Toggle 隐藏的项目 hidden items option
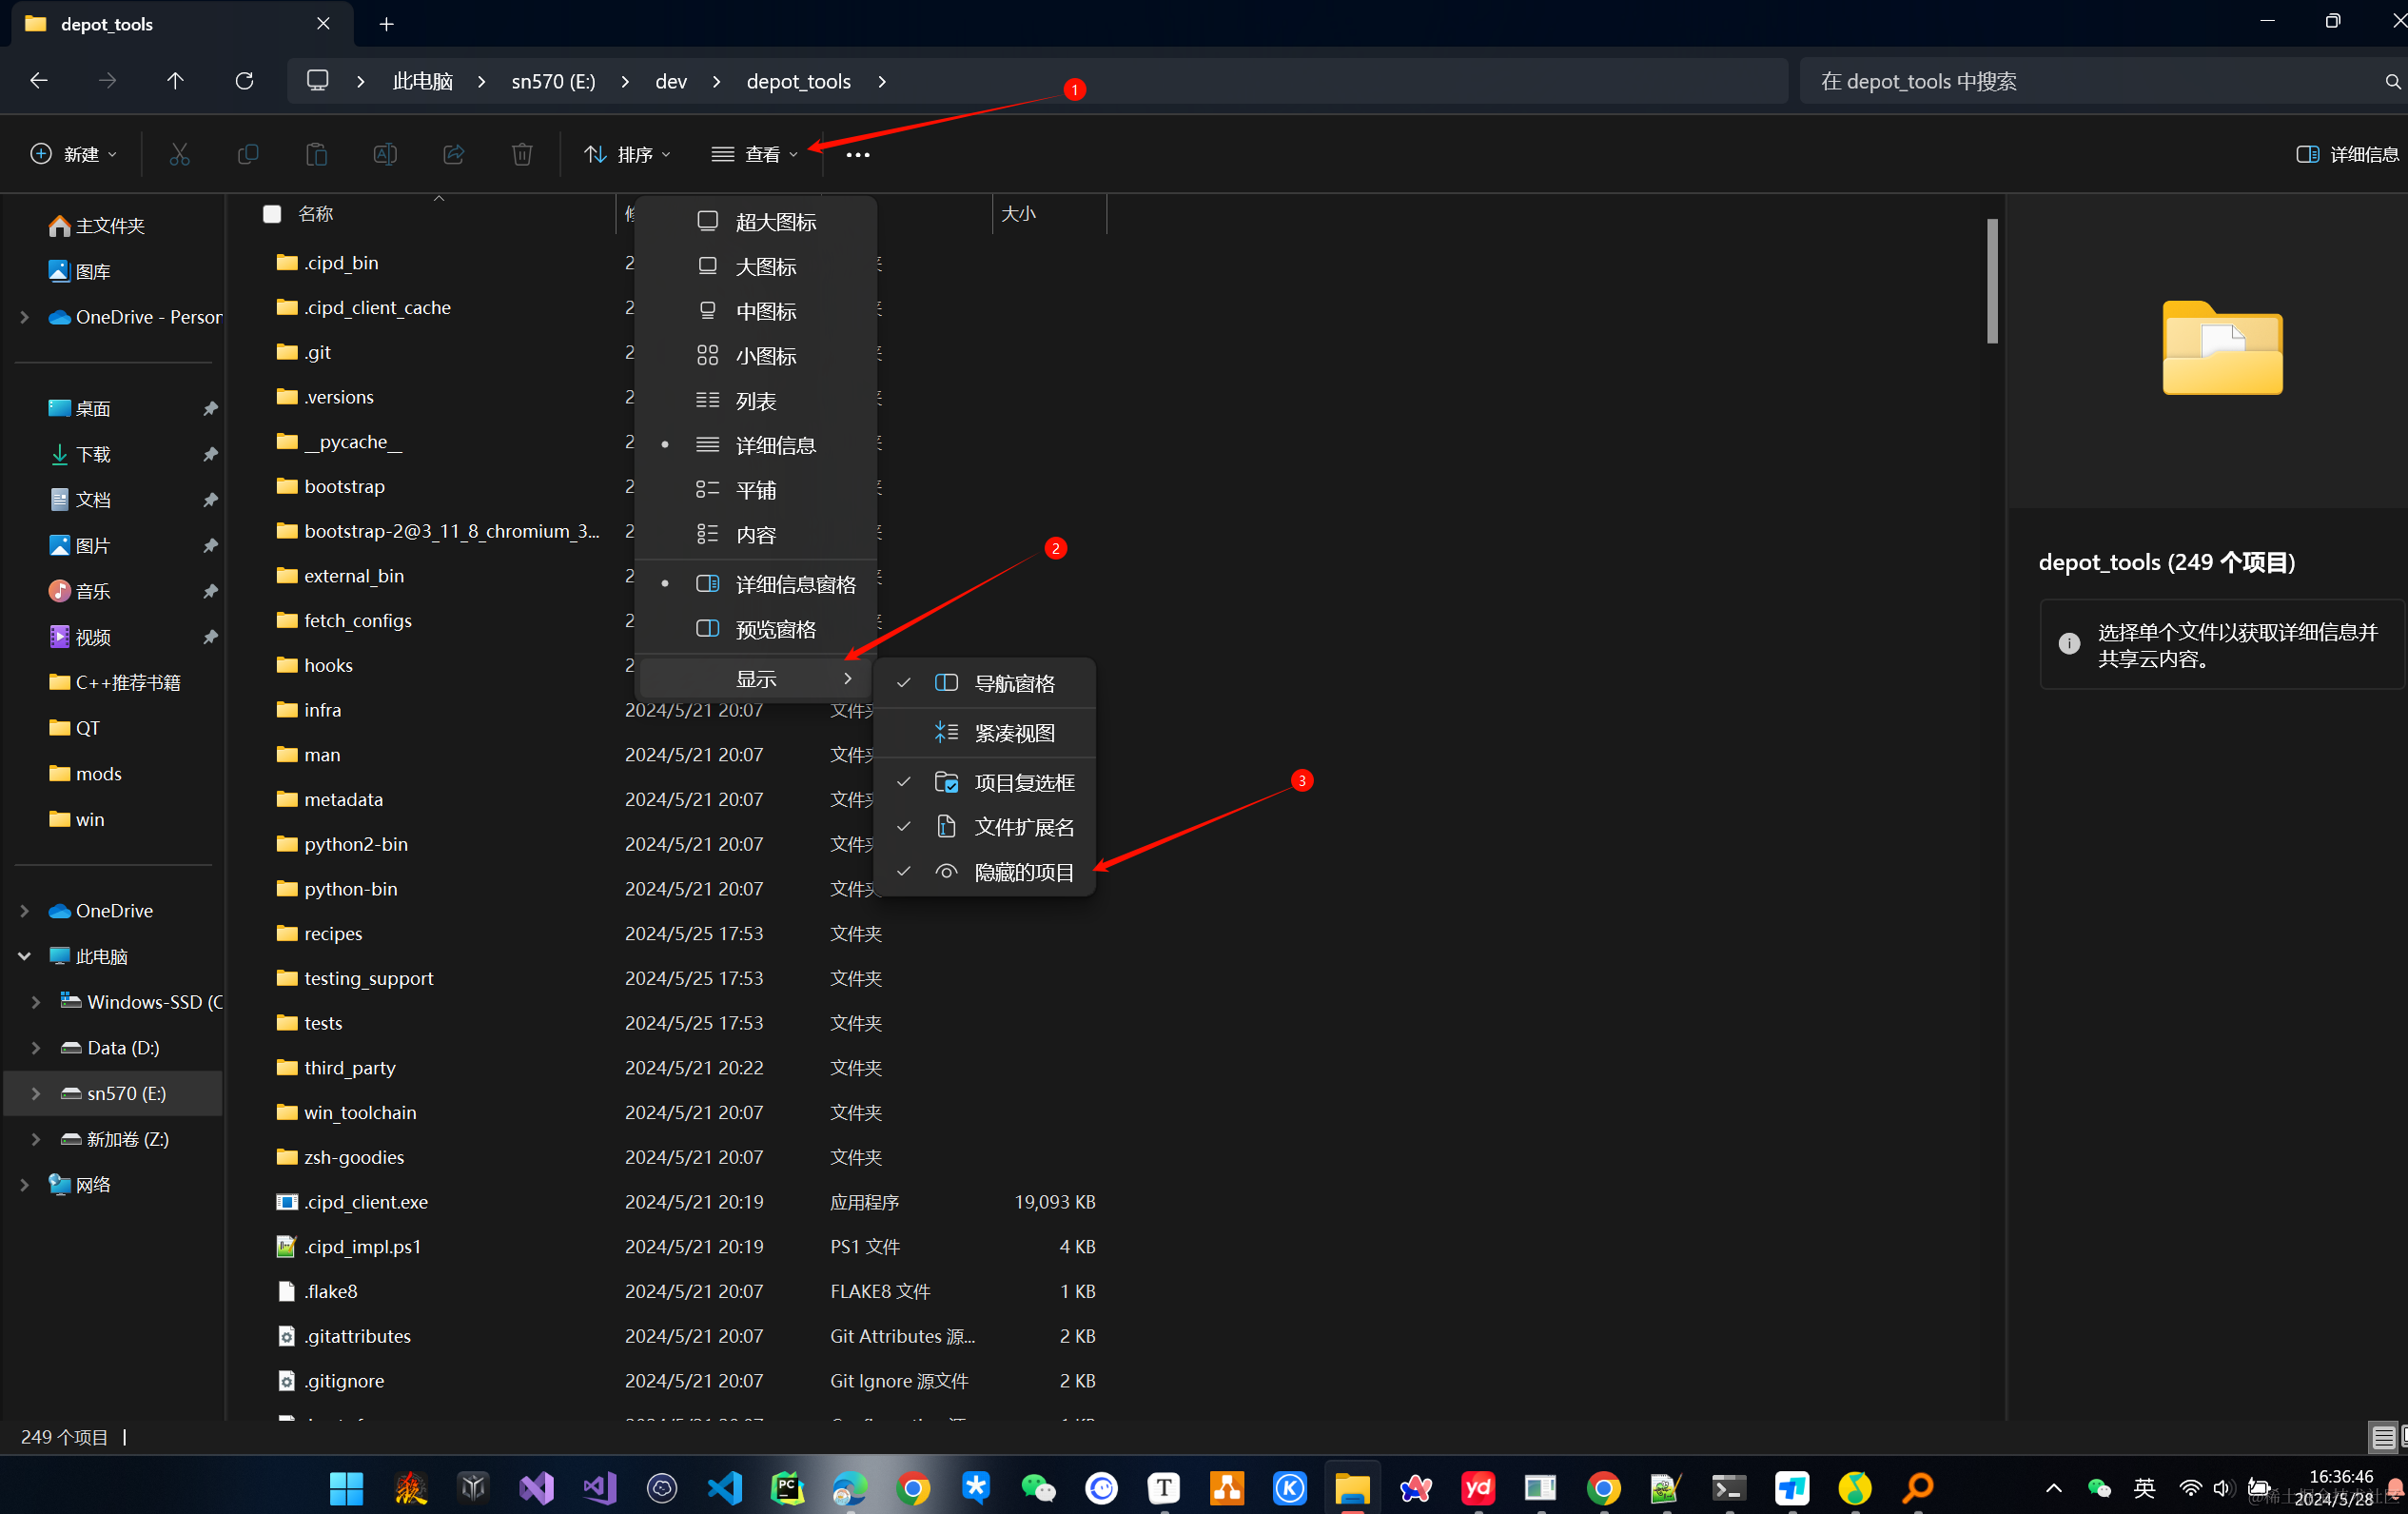The height and width of the screenshot is (1514, 2408). point(1022,872)
